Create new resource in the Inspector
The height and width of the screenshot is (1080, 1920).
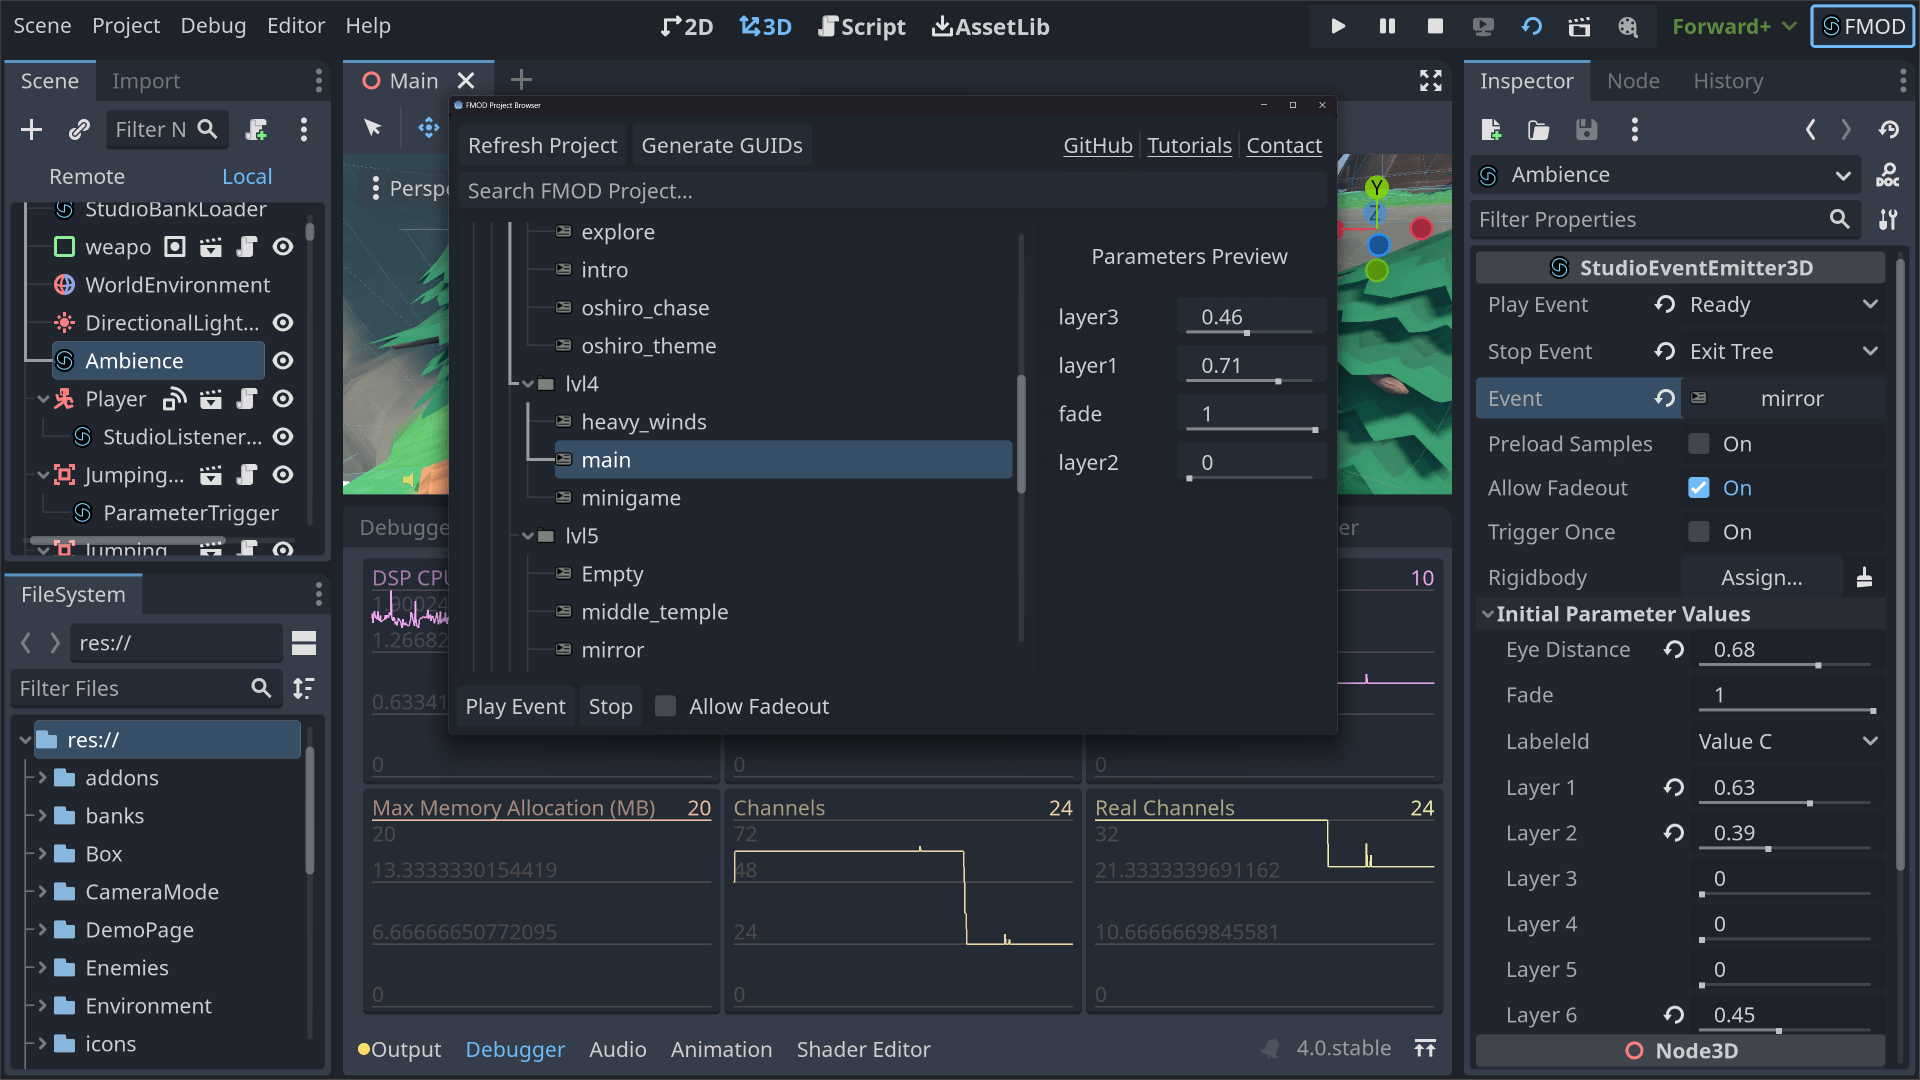click(x=1491, y=129)
